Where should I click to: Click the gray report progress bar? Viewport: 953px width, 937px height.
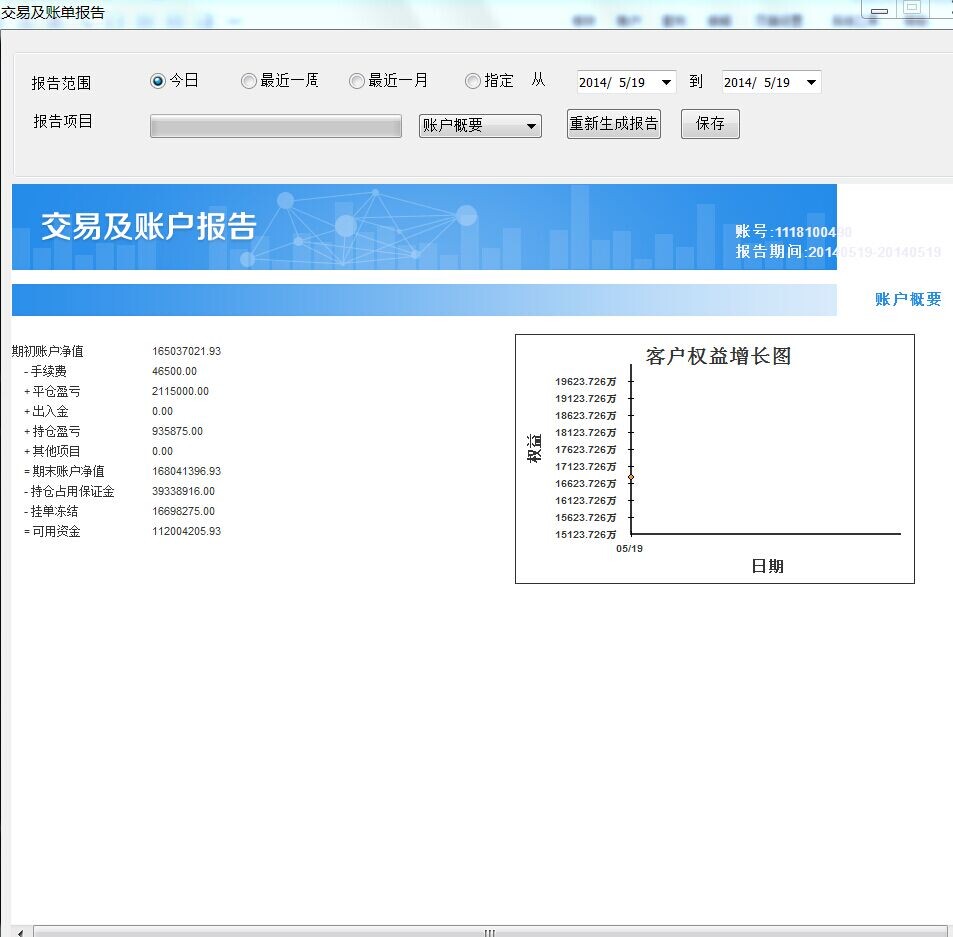276,126
